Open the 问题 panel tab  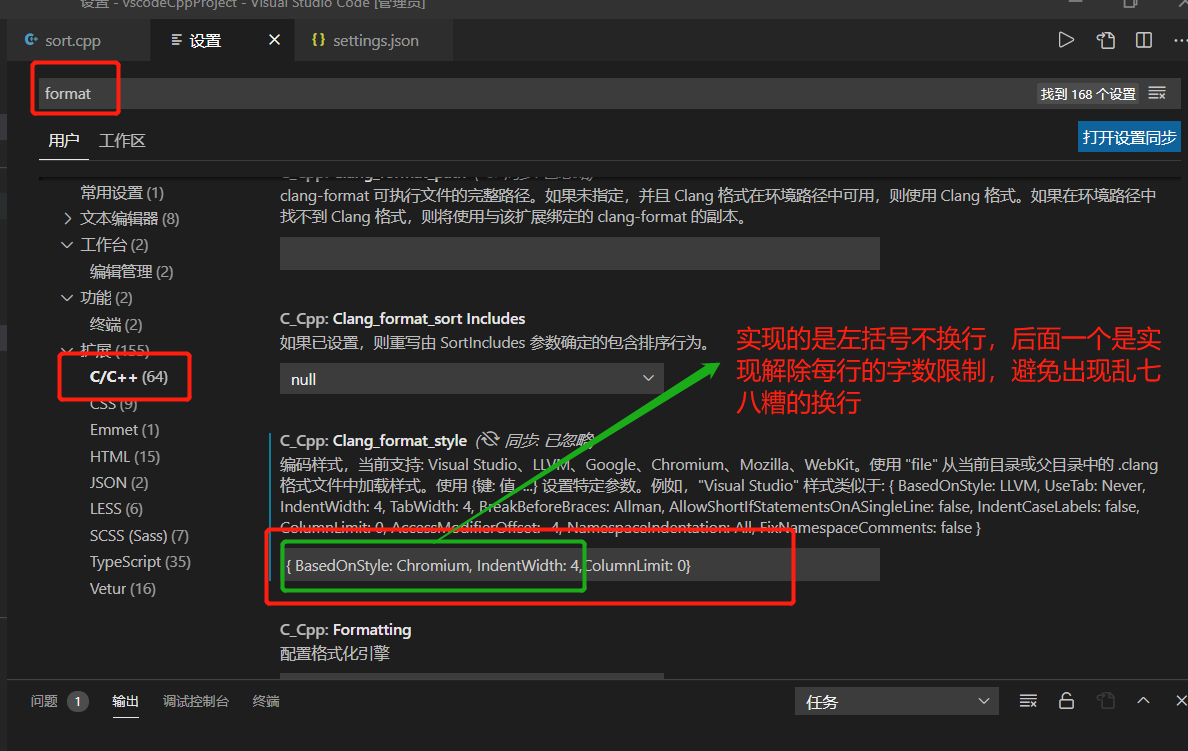(44, 701)
